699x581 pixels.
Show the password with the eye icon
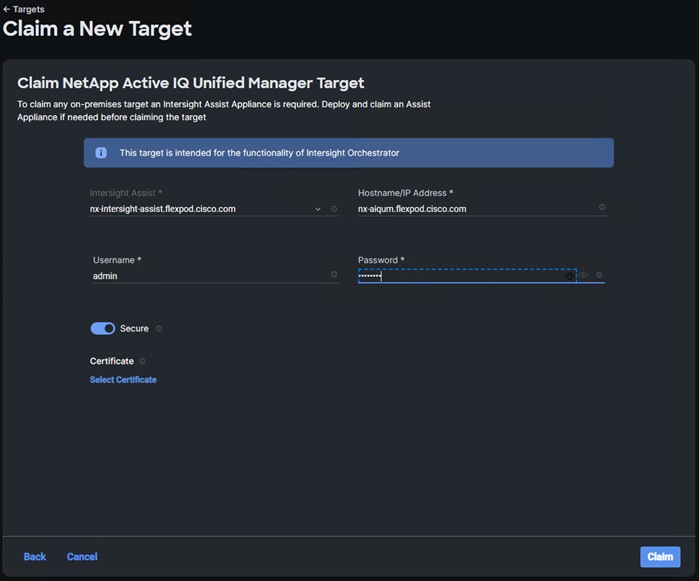coord(584,275)
